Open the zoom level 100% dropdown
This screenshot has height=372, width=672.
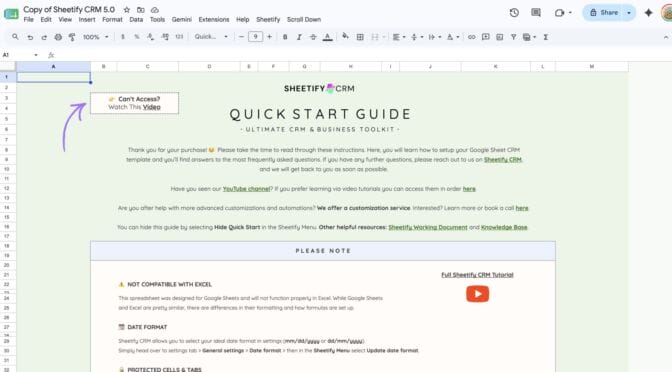pyautogui.click(x=96, y=37)
